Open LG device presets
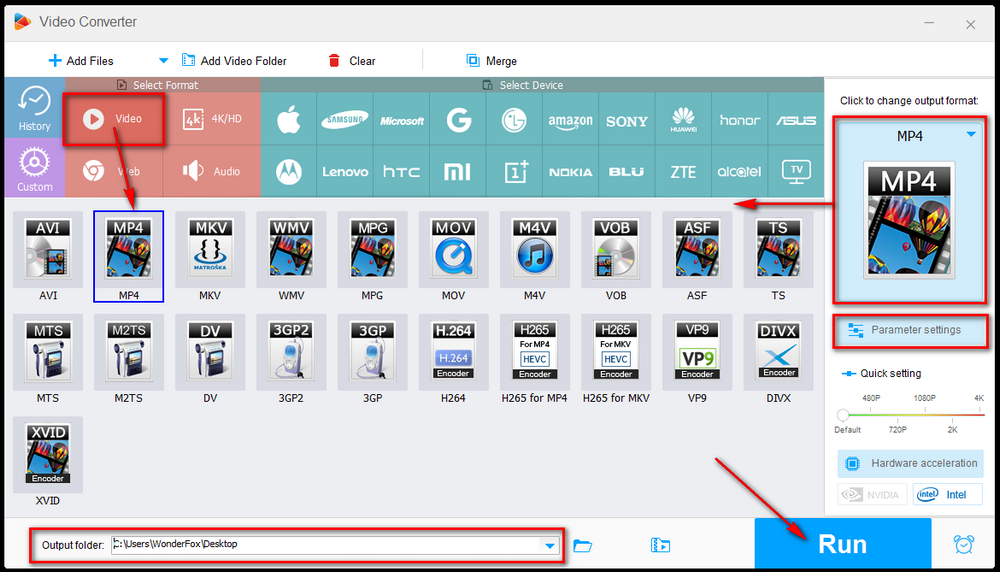 pyautogui.click(x=514, y=119)
